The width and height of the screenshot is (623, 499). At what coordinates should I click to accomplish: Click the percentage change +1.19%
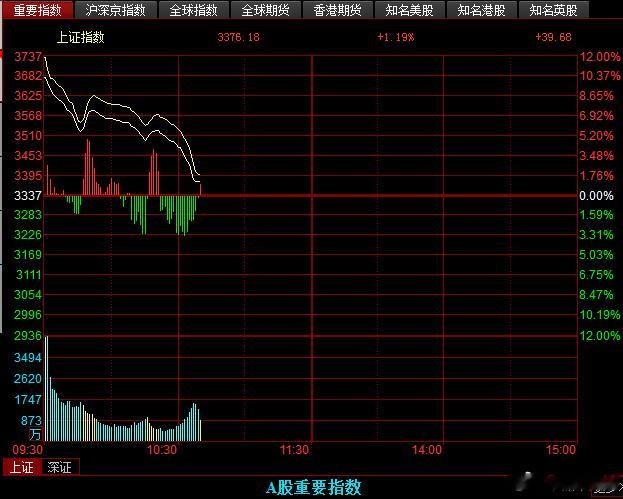(x=396, y=37)
